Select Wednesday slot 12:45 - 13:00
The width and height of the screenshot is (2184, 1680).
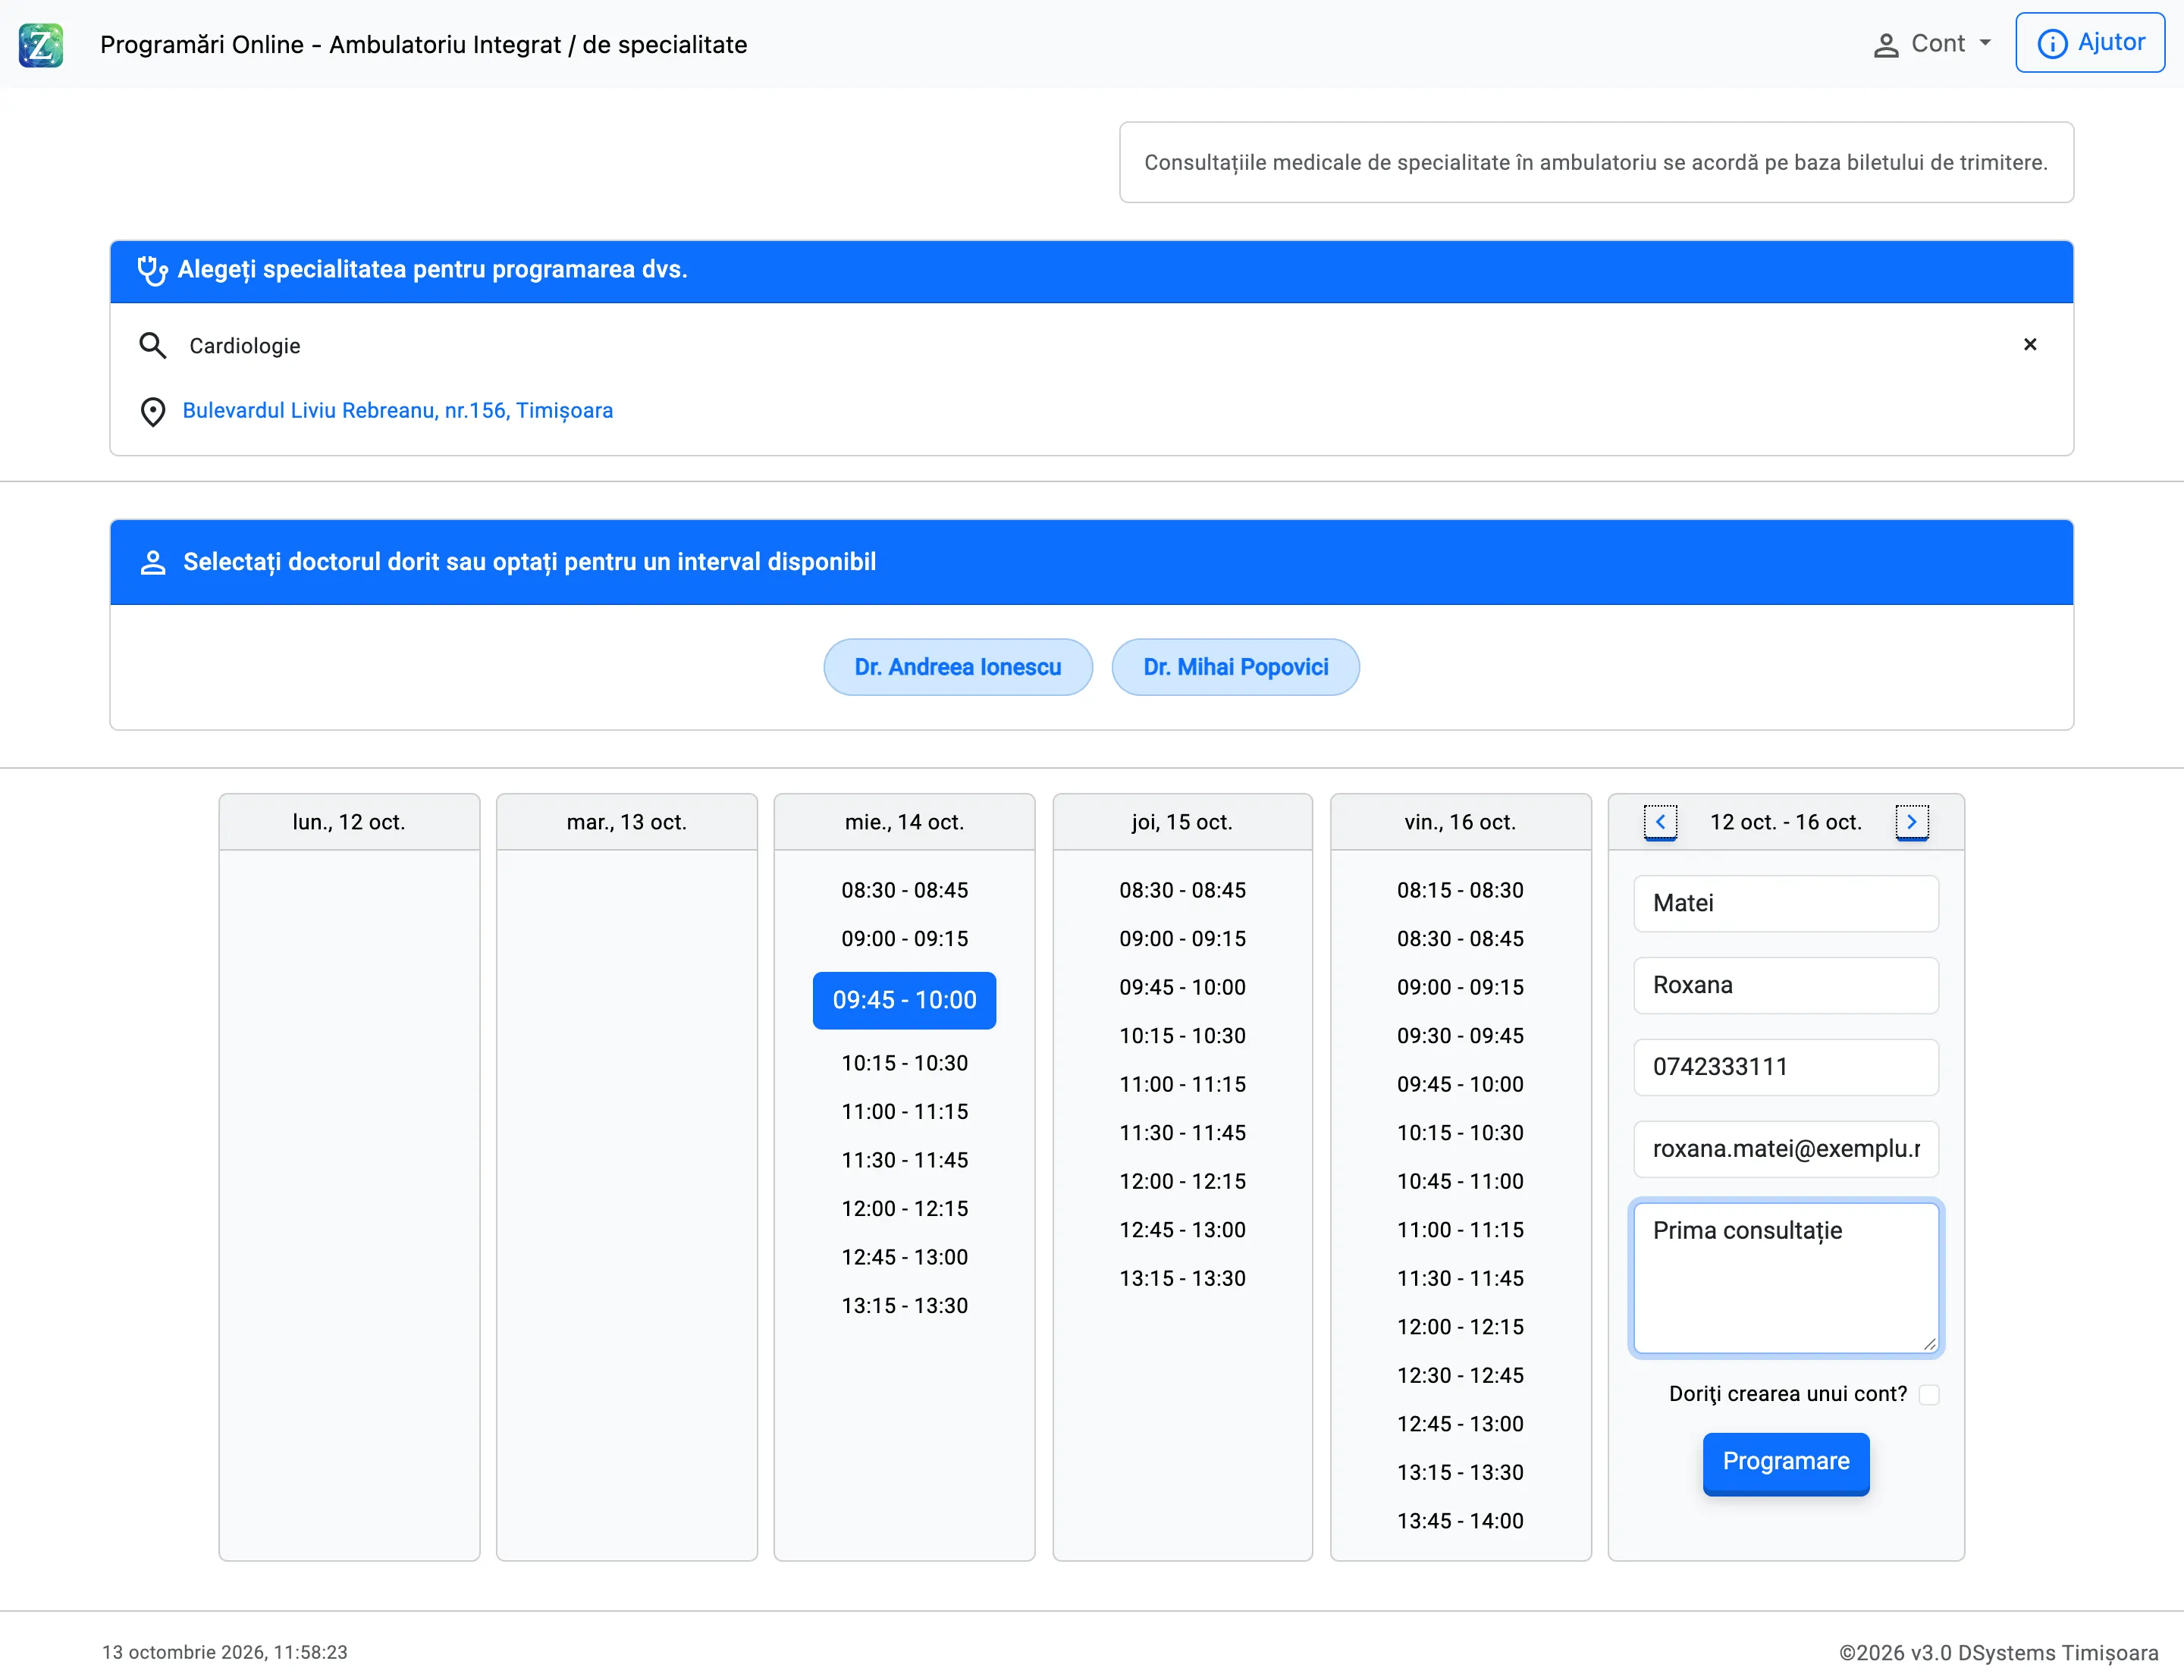[x=905, y=1257]
